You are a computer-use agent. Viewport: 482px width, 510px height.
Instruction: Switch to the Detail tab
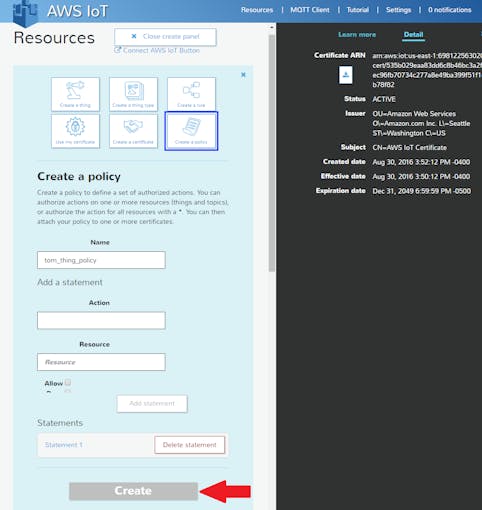413,35
